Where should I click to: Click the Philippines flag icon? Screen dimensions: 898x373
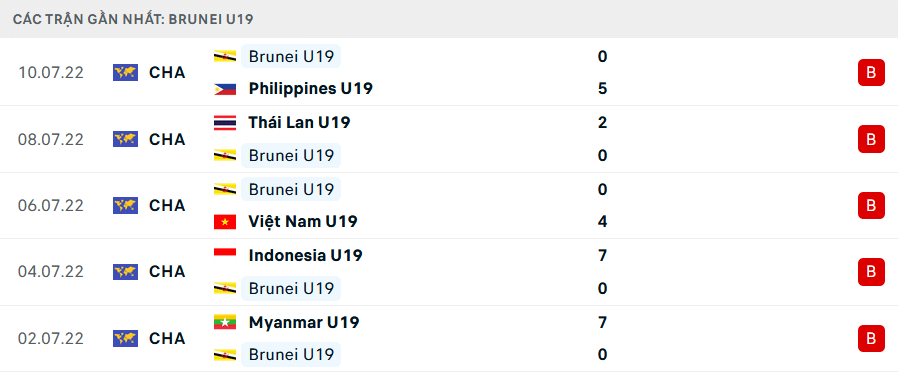pyautogui.click(x=225, y=89)
